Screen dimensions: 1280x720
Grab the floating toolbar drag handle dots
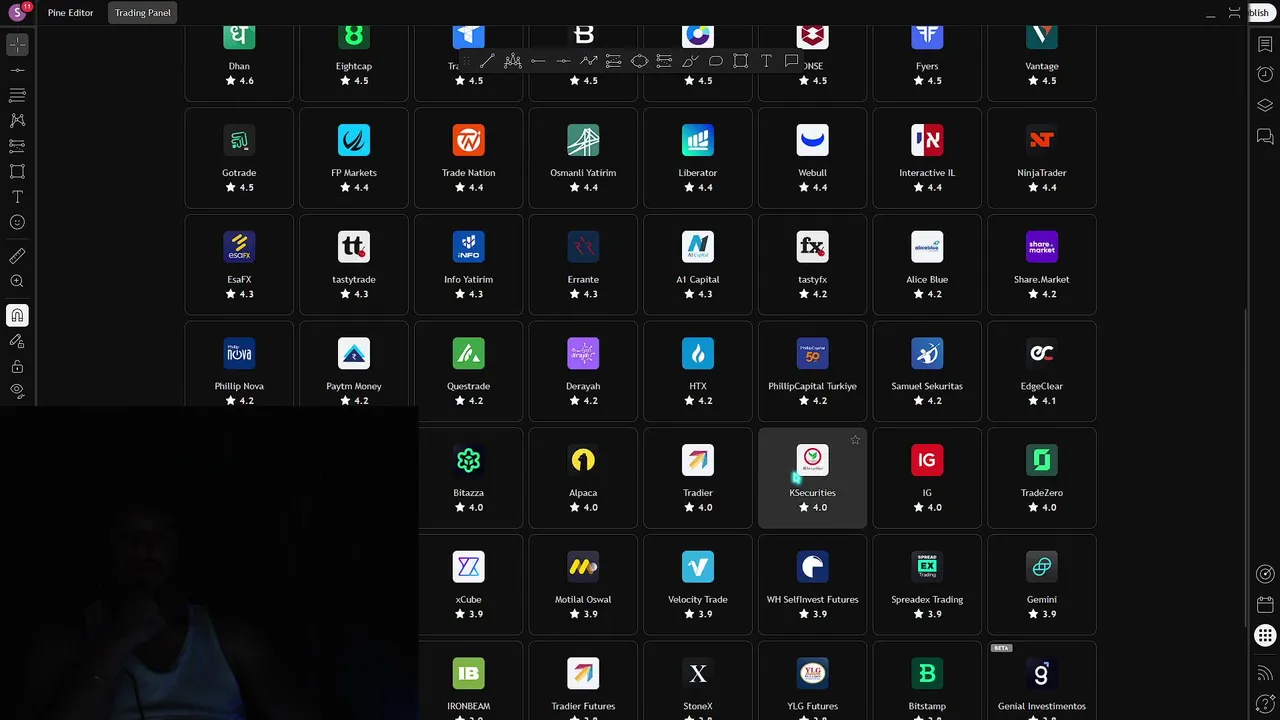click(465, 61)
